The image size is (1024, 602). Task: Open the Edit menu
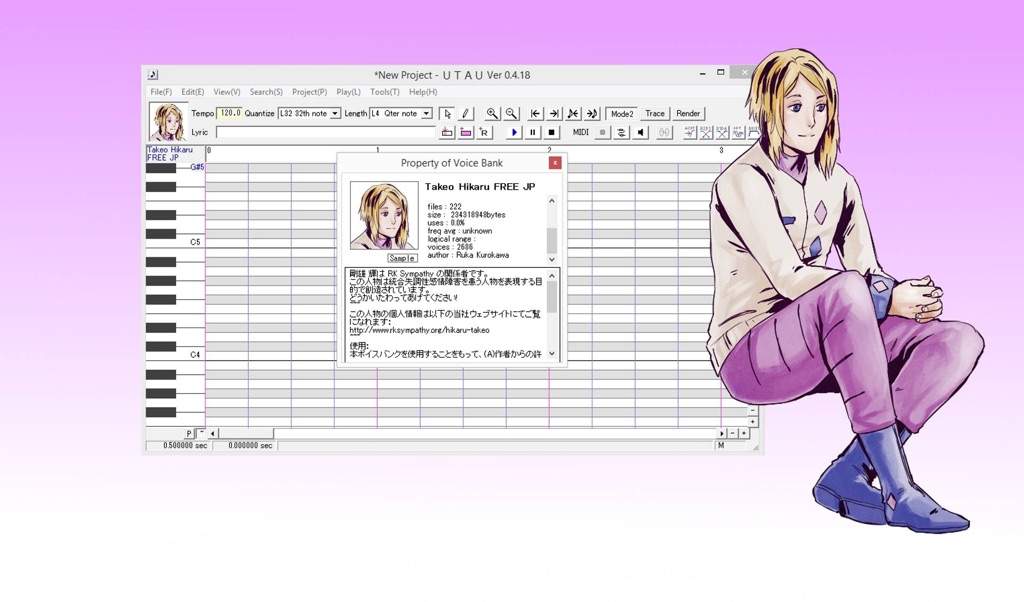(193, 92)
